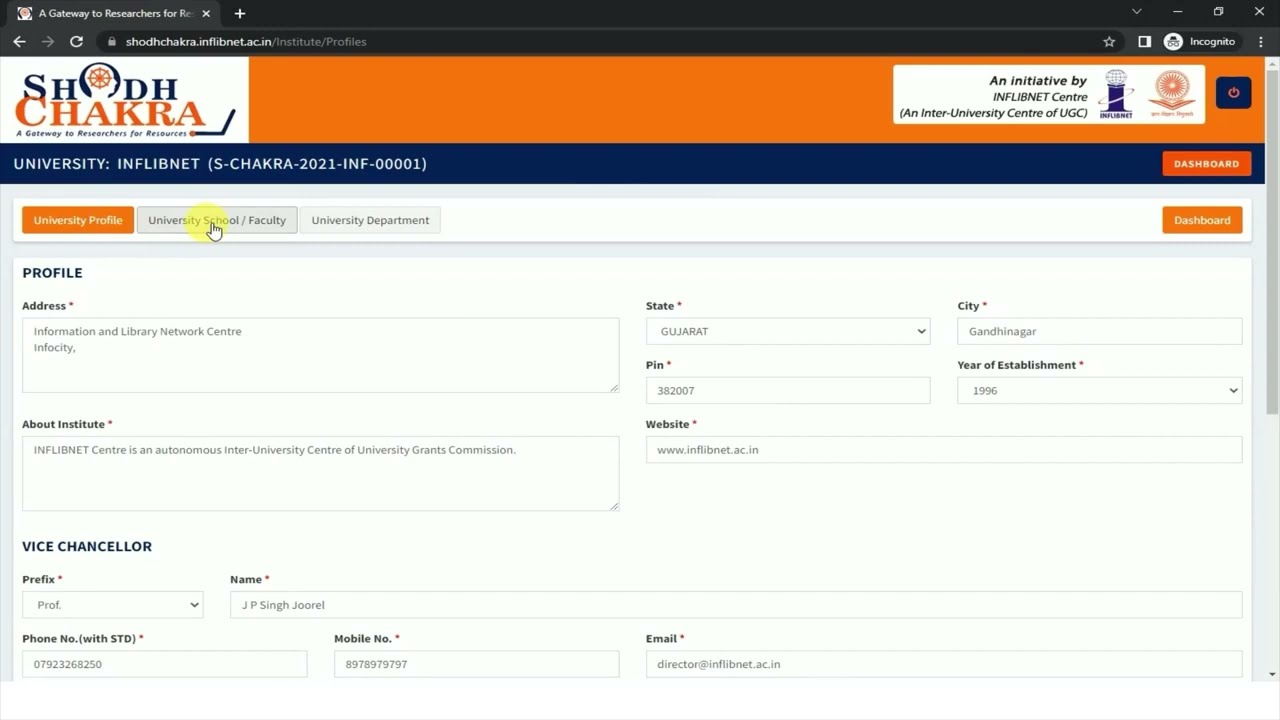Viewport: 1280px width, 720px height.
Task: Click the Address text area
Action: [x=320, y=355]
